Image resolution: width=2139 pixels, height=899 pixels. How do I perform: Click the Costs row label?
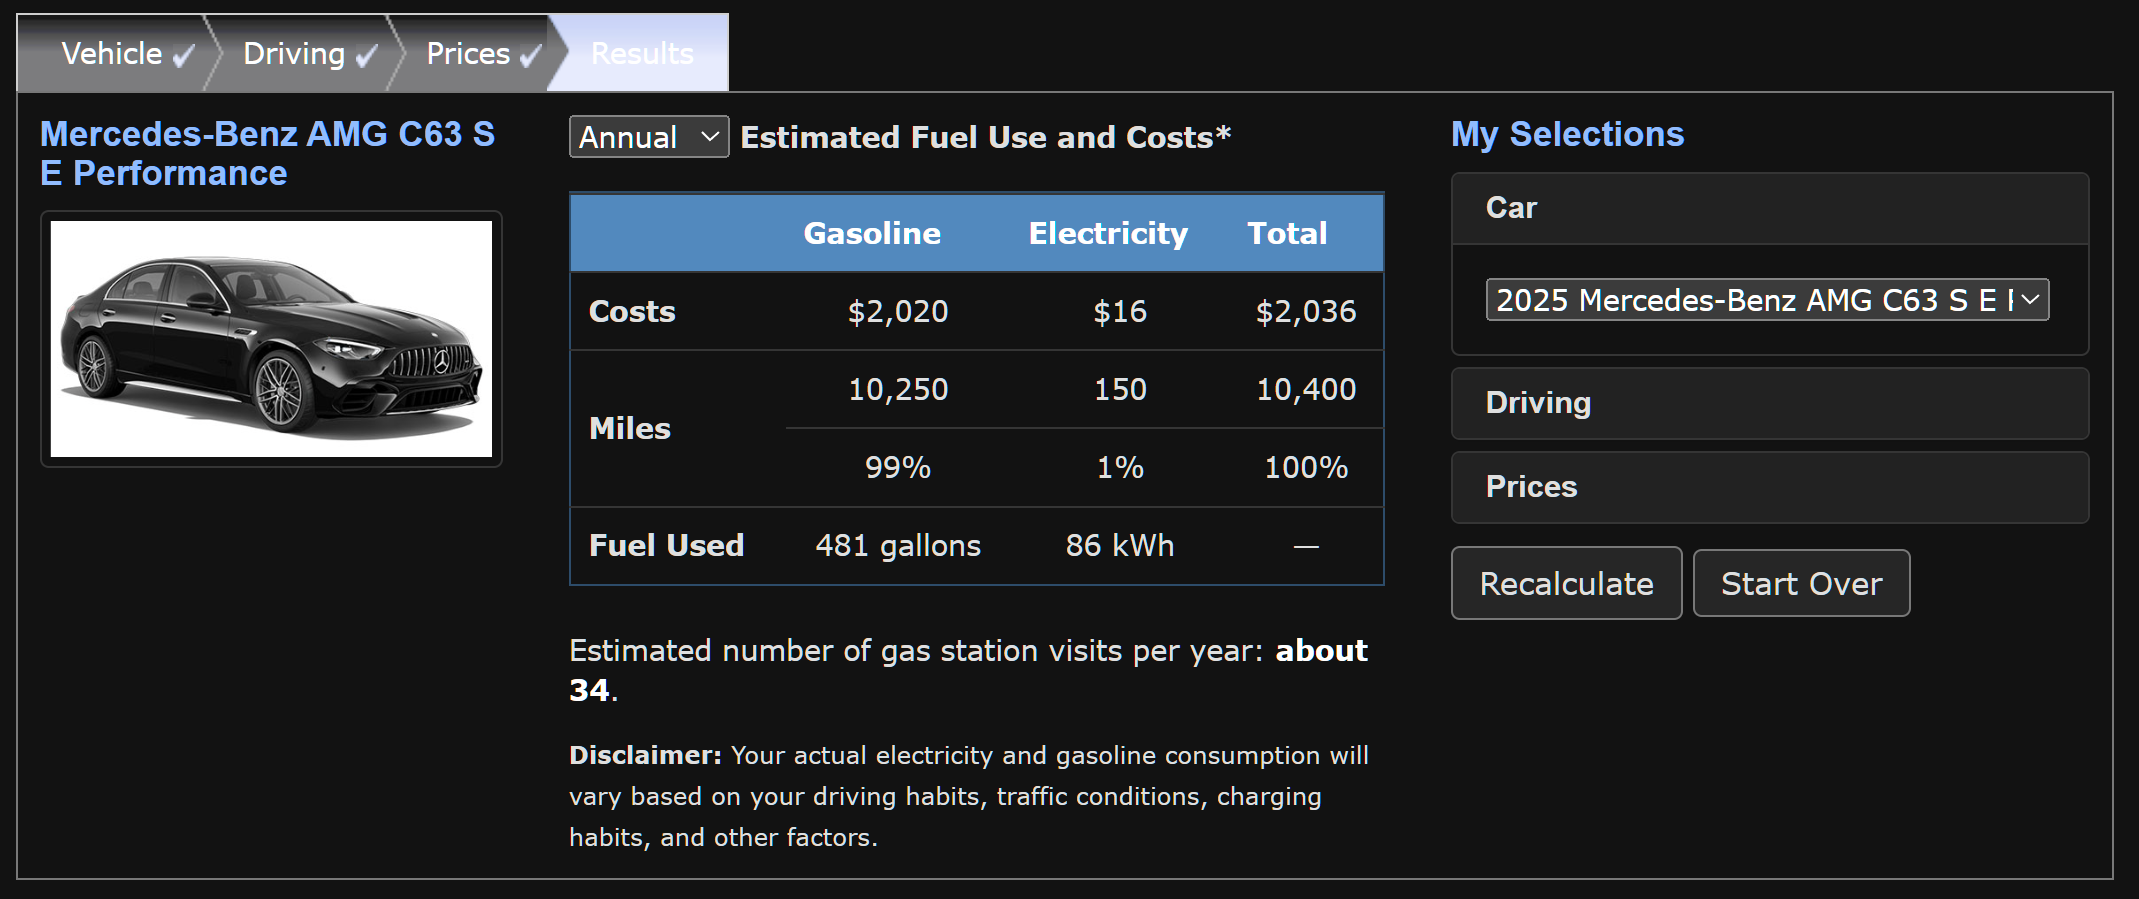pos(632,311)
